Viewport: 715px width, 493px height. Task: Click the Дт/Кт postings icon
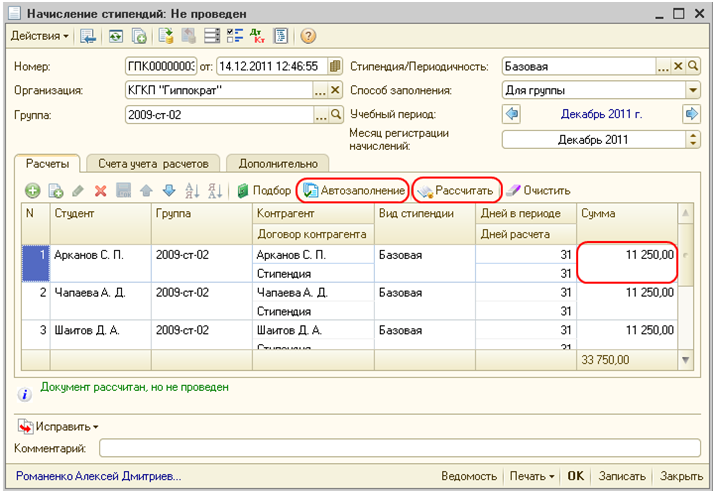[x=257, y=36]
